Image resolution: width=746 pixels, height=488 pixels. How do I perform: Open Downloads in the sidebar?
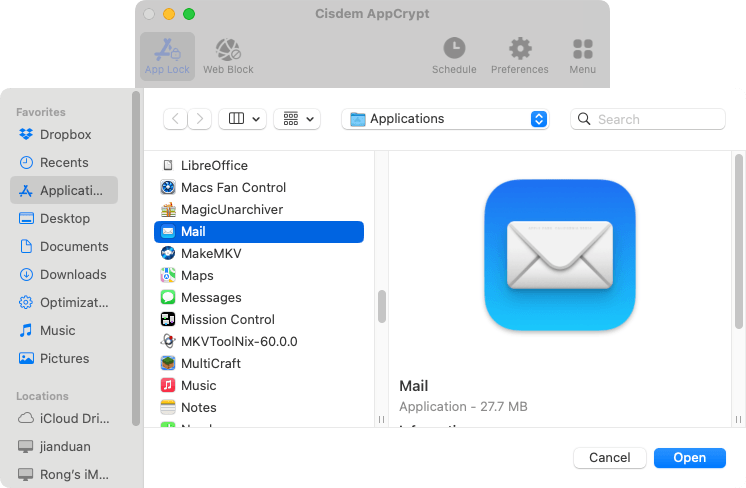[x=64, y=274]
